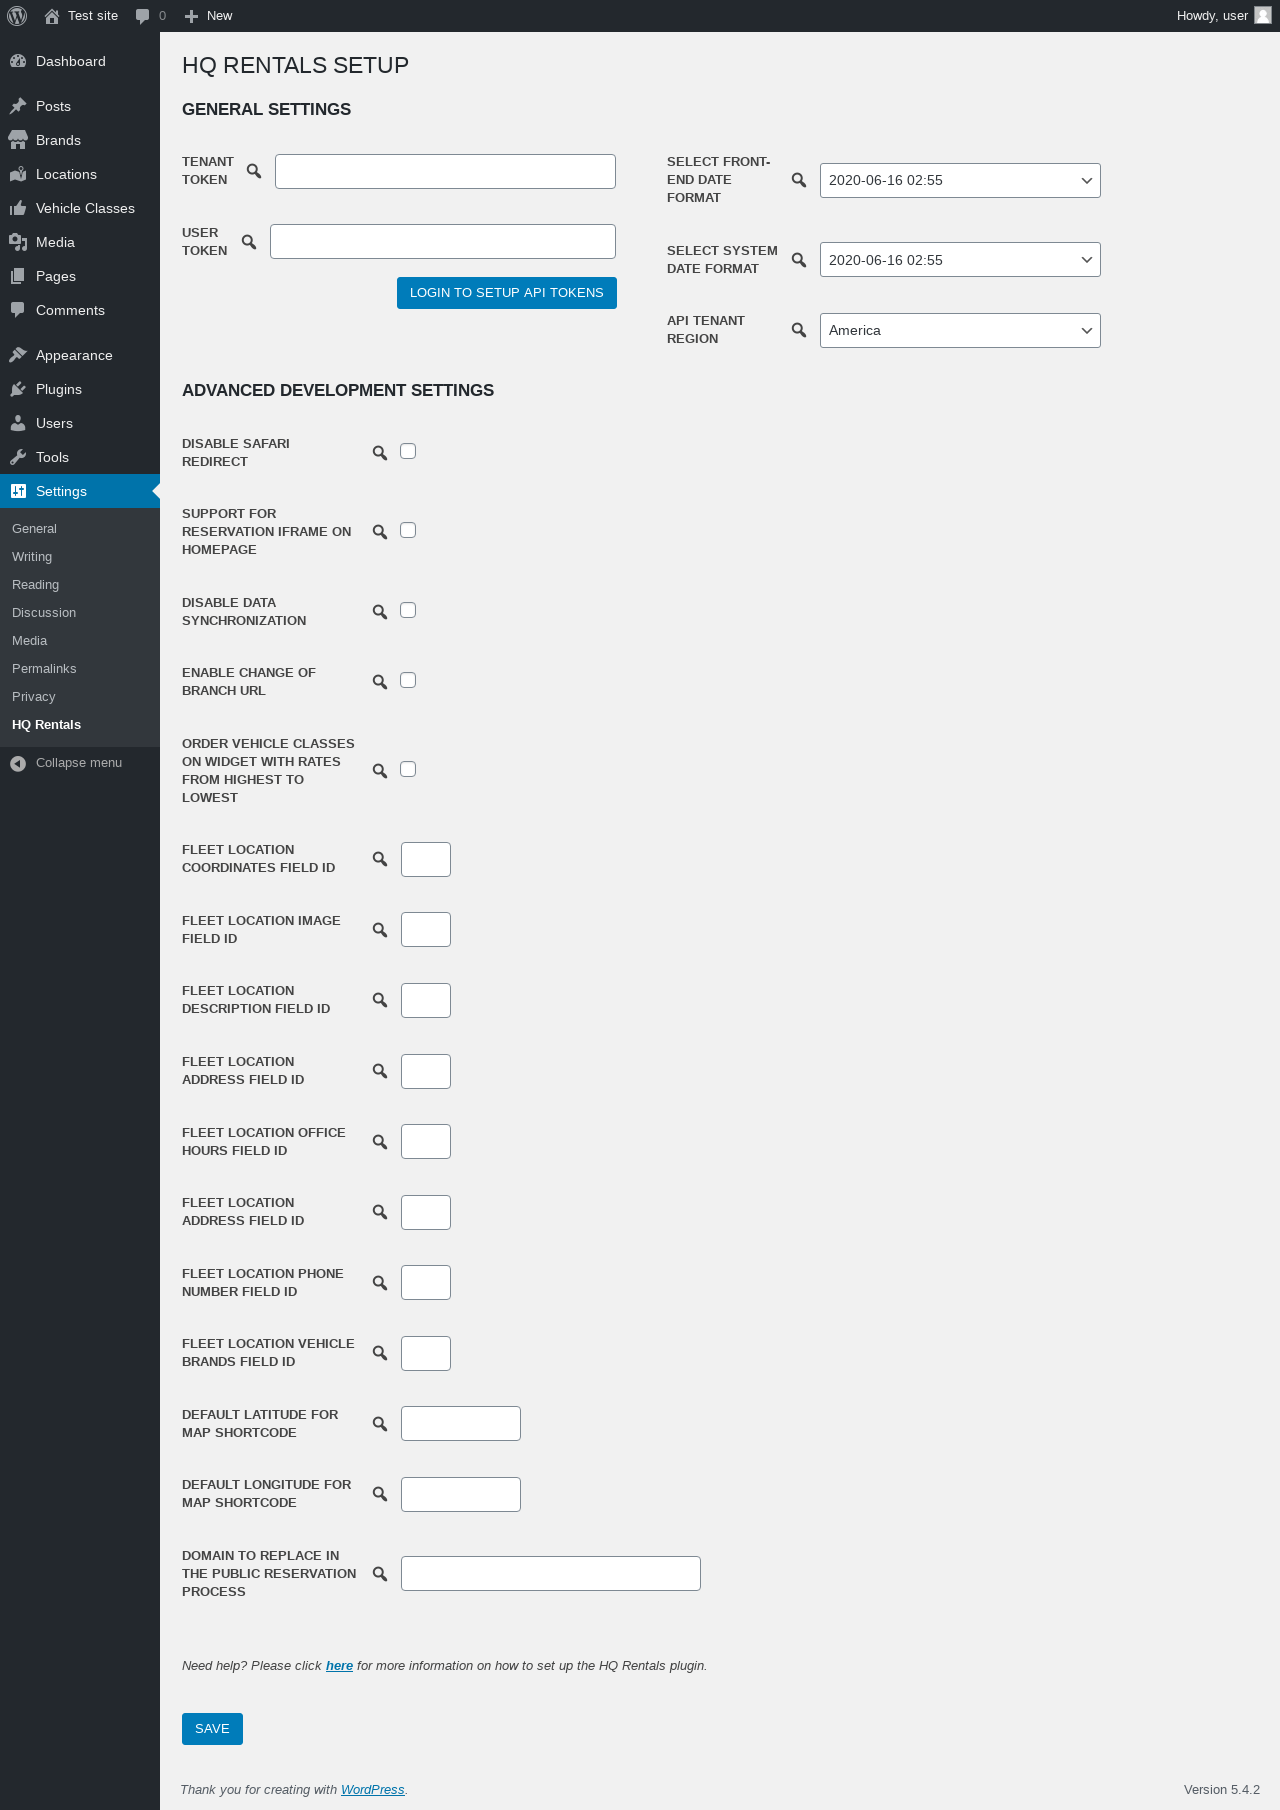Image resolution: width=1280 pixels, height=1810 pixels.
Task: Expand the Select System Date Format dropdown
Action: click(x=960, y=260)
